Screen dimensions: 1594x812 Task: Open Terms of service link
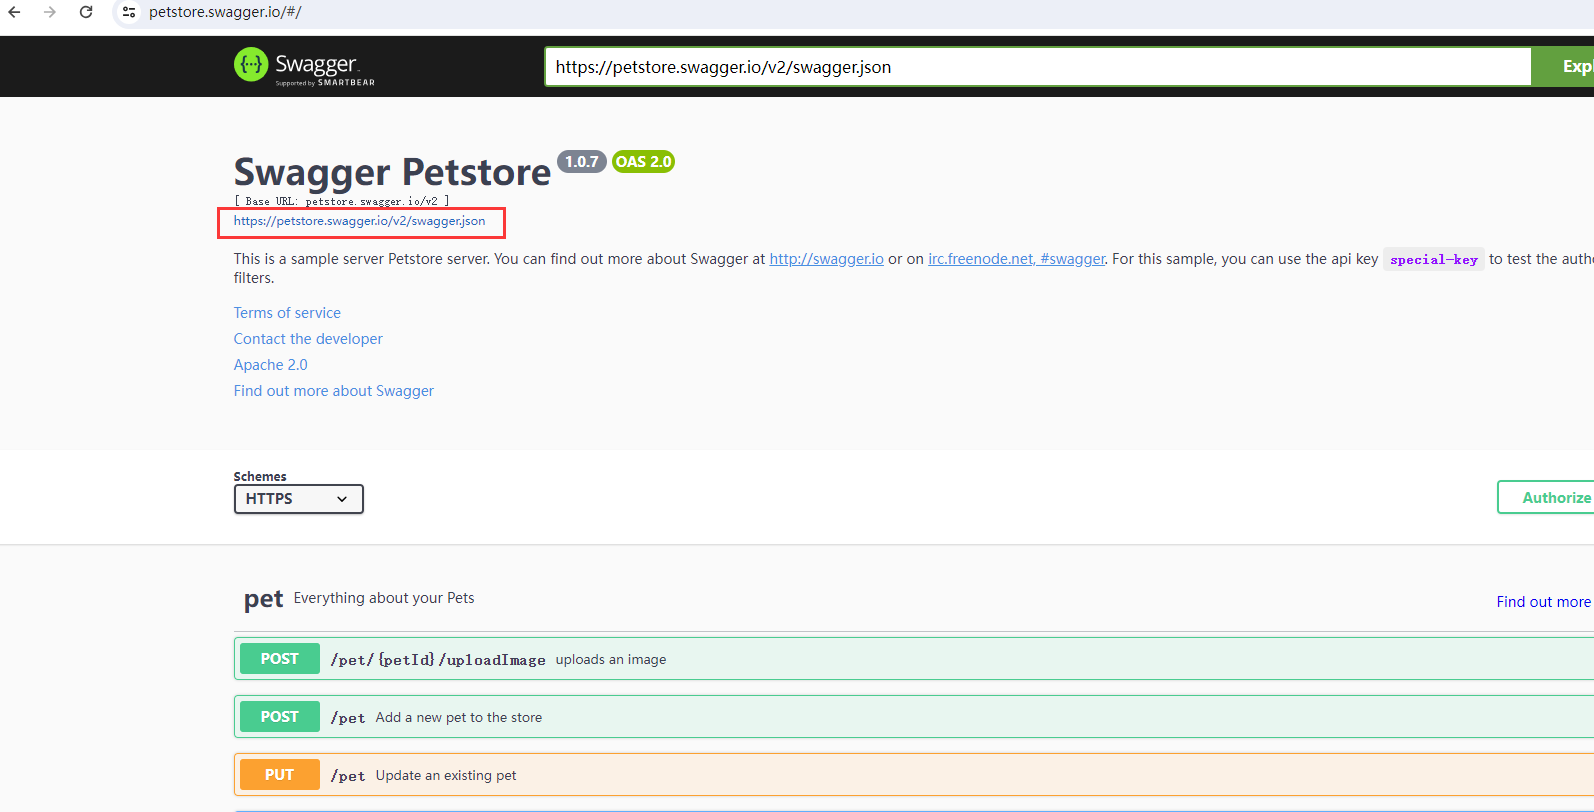pos(287,313)
